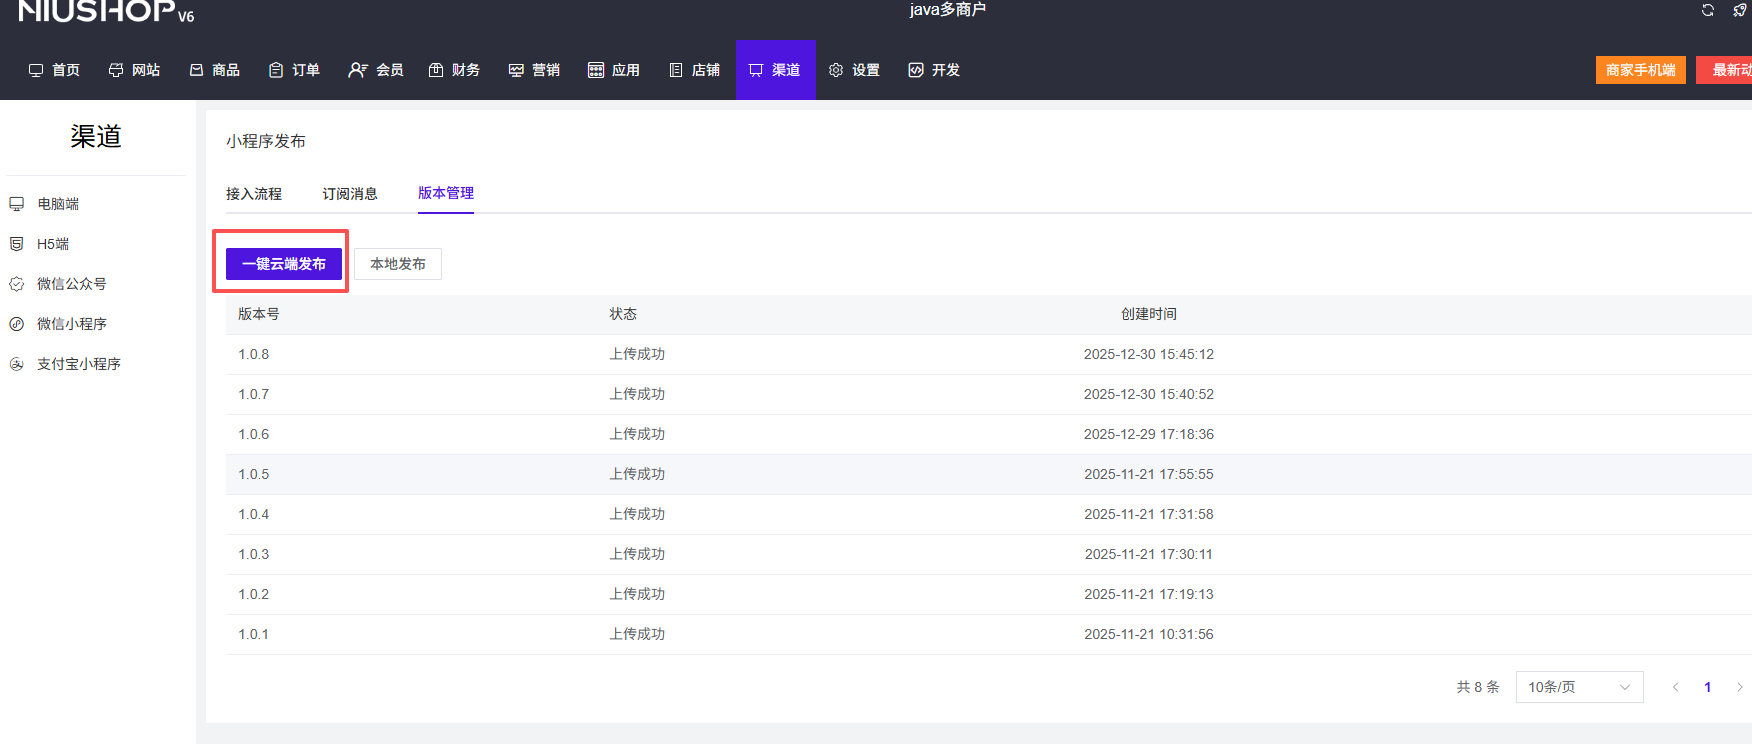1752x744 pixels.
Task: Switch to the 订阅消息 tab
Action: (x=350, y=194)
